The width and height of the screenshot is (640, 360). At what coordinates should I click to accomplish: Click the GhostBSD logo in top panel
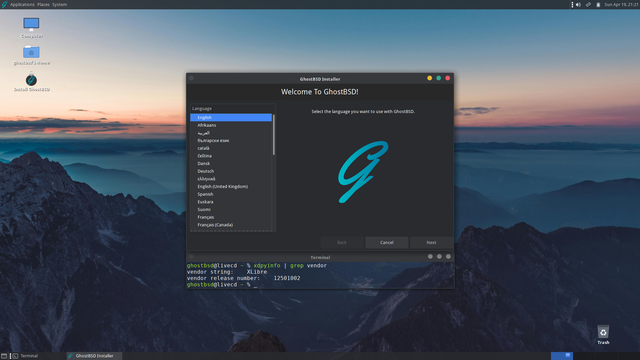click(x=4, y=4)
